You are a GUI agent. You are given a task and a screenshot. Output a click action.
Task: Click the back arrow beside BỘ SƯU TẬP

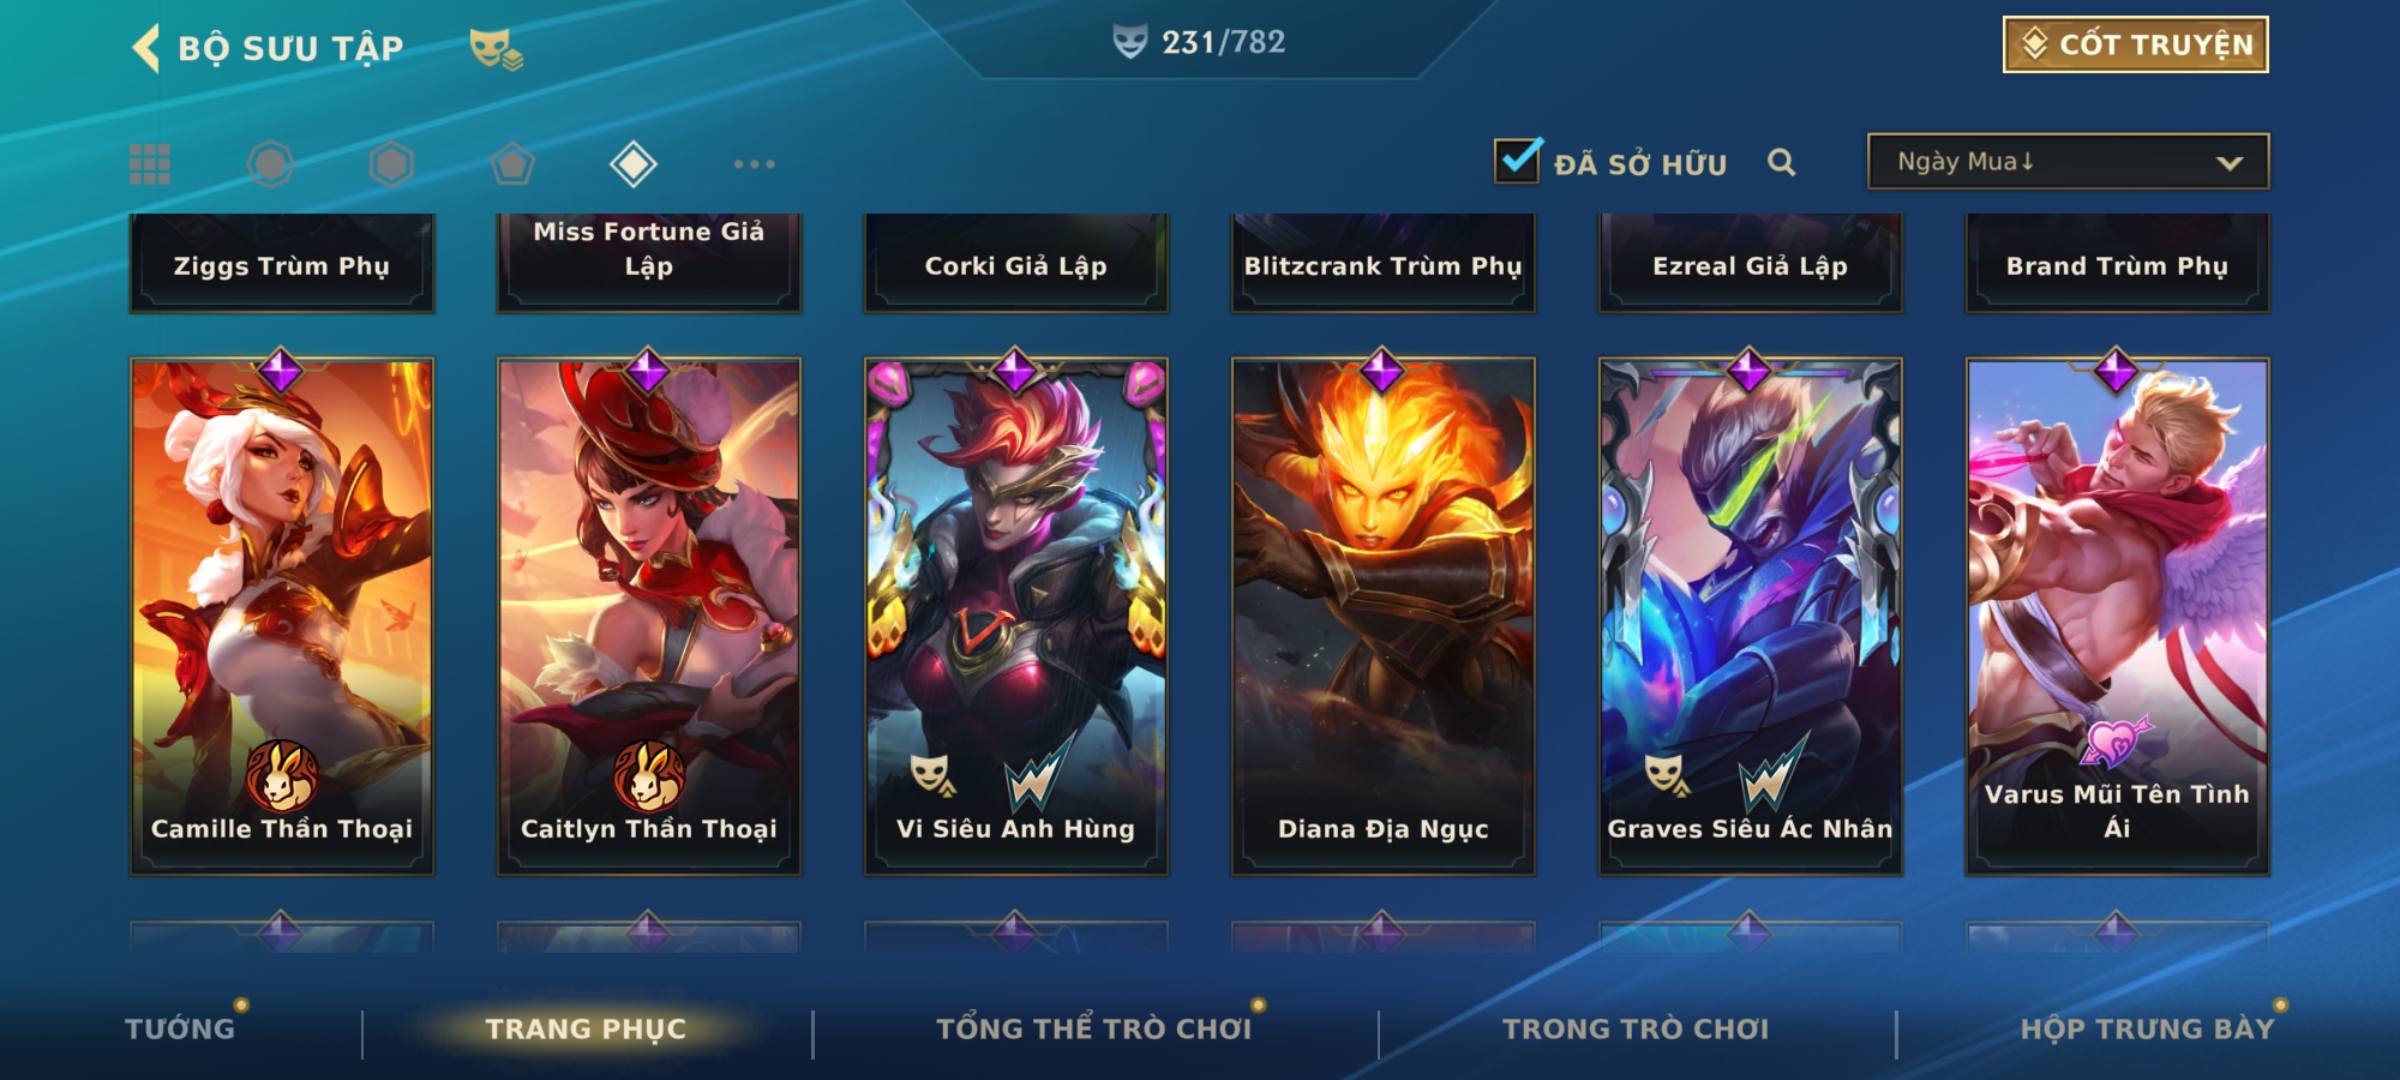tap(146, 48)
